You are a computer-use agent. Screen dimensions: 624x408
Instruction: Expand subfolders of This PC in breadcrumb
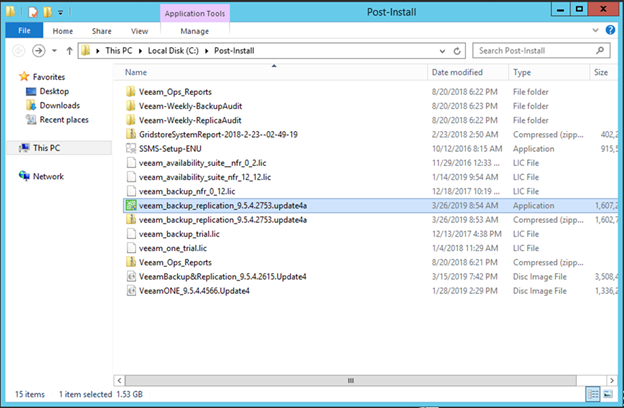pyautogui.click(x=140, y=51)
